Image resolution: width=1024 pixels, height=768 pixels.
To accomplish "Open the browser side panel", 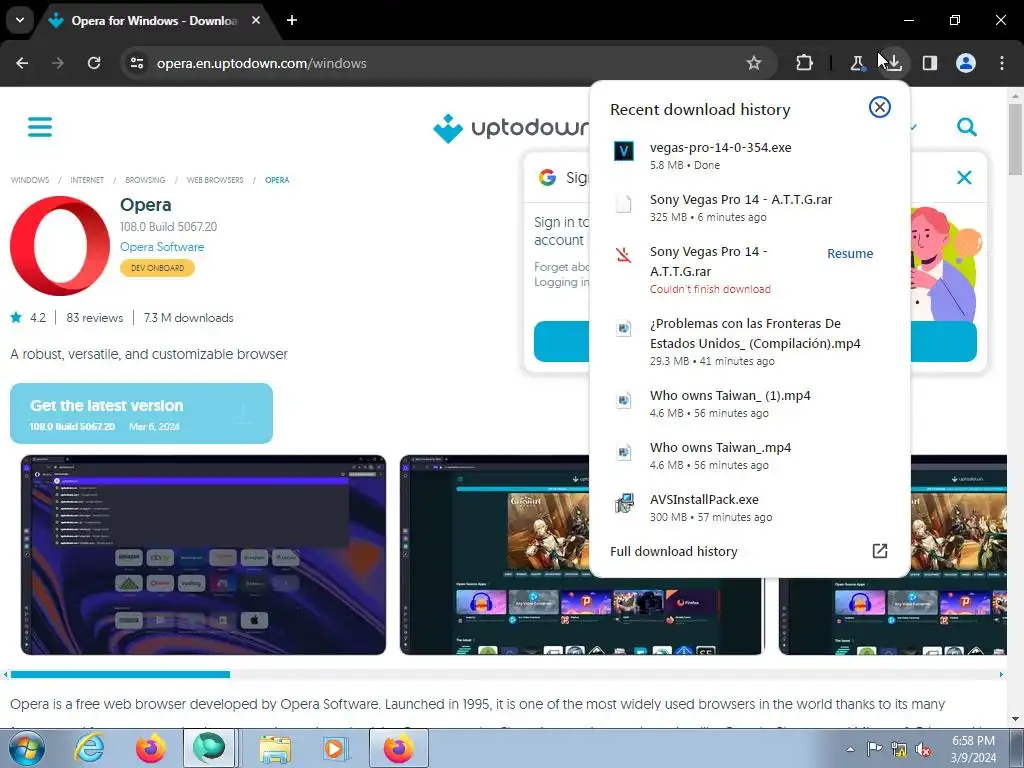I will click(929, 63).
